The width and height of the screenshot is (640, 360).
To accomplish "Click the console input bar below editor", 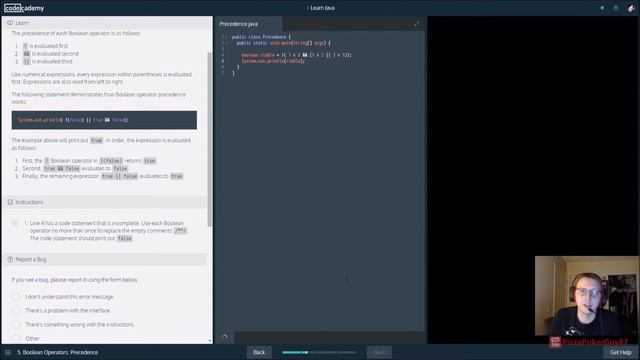I will [x=329, y=338].
